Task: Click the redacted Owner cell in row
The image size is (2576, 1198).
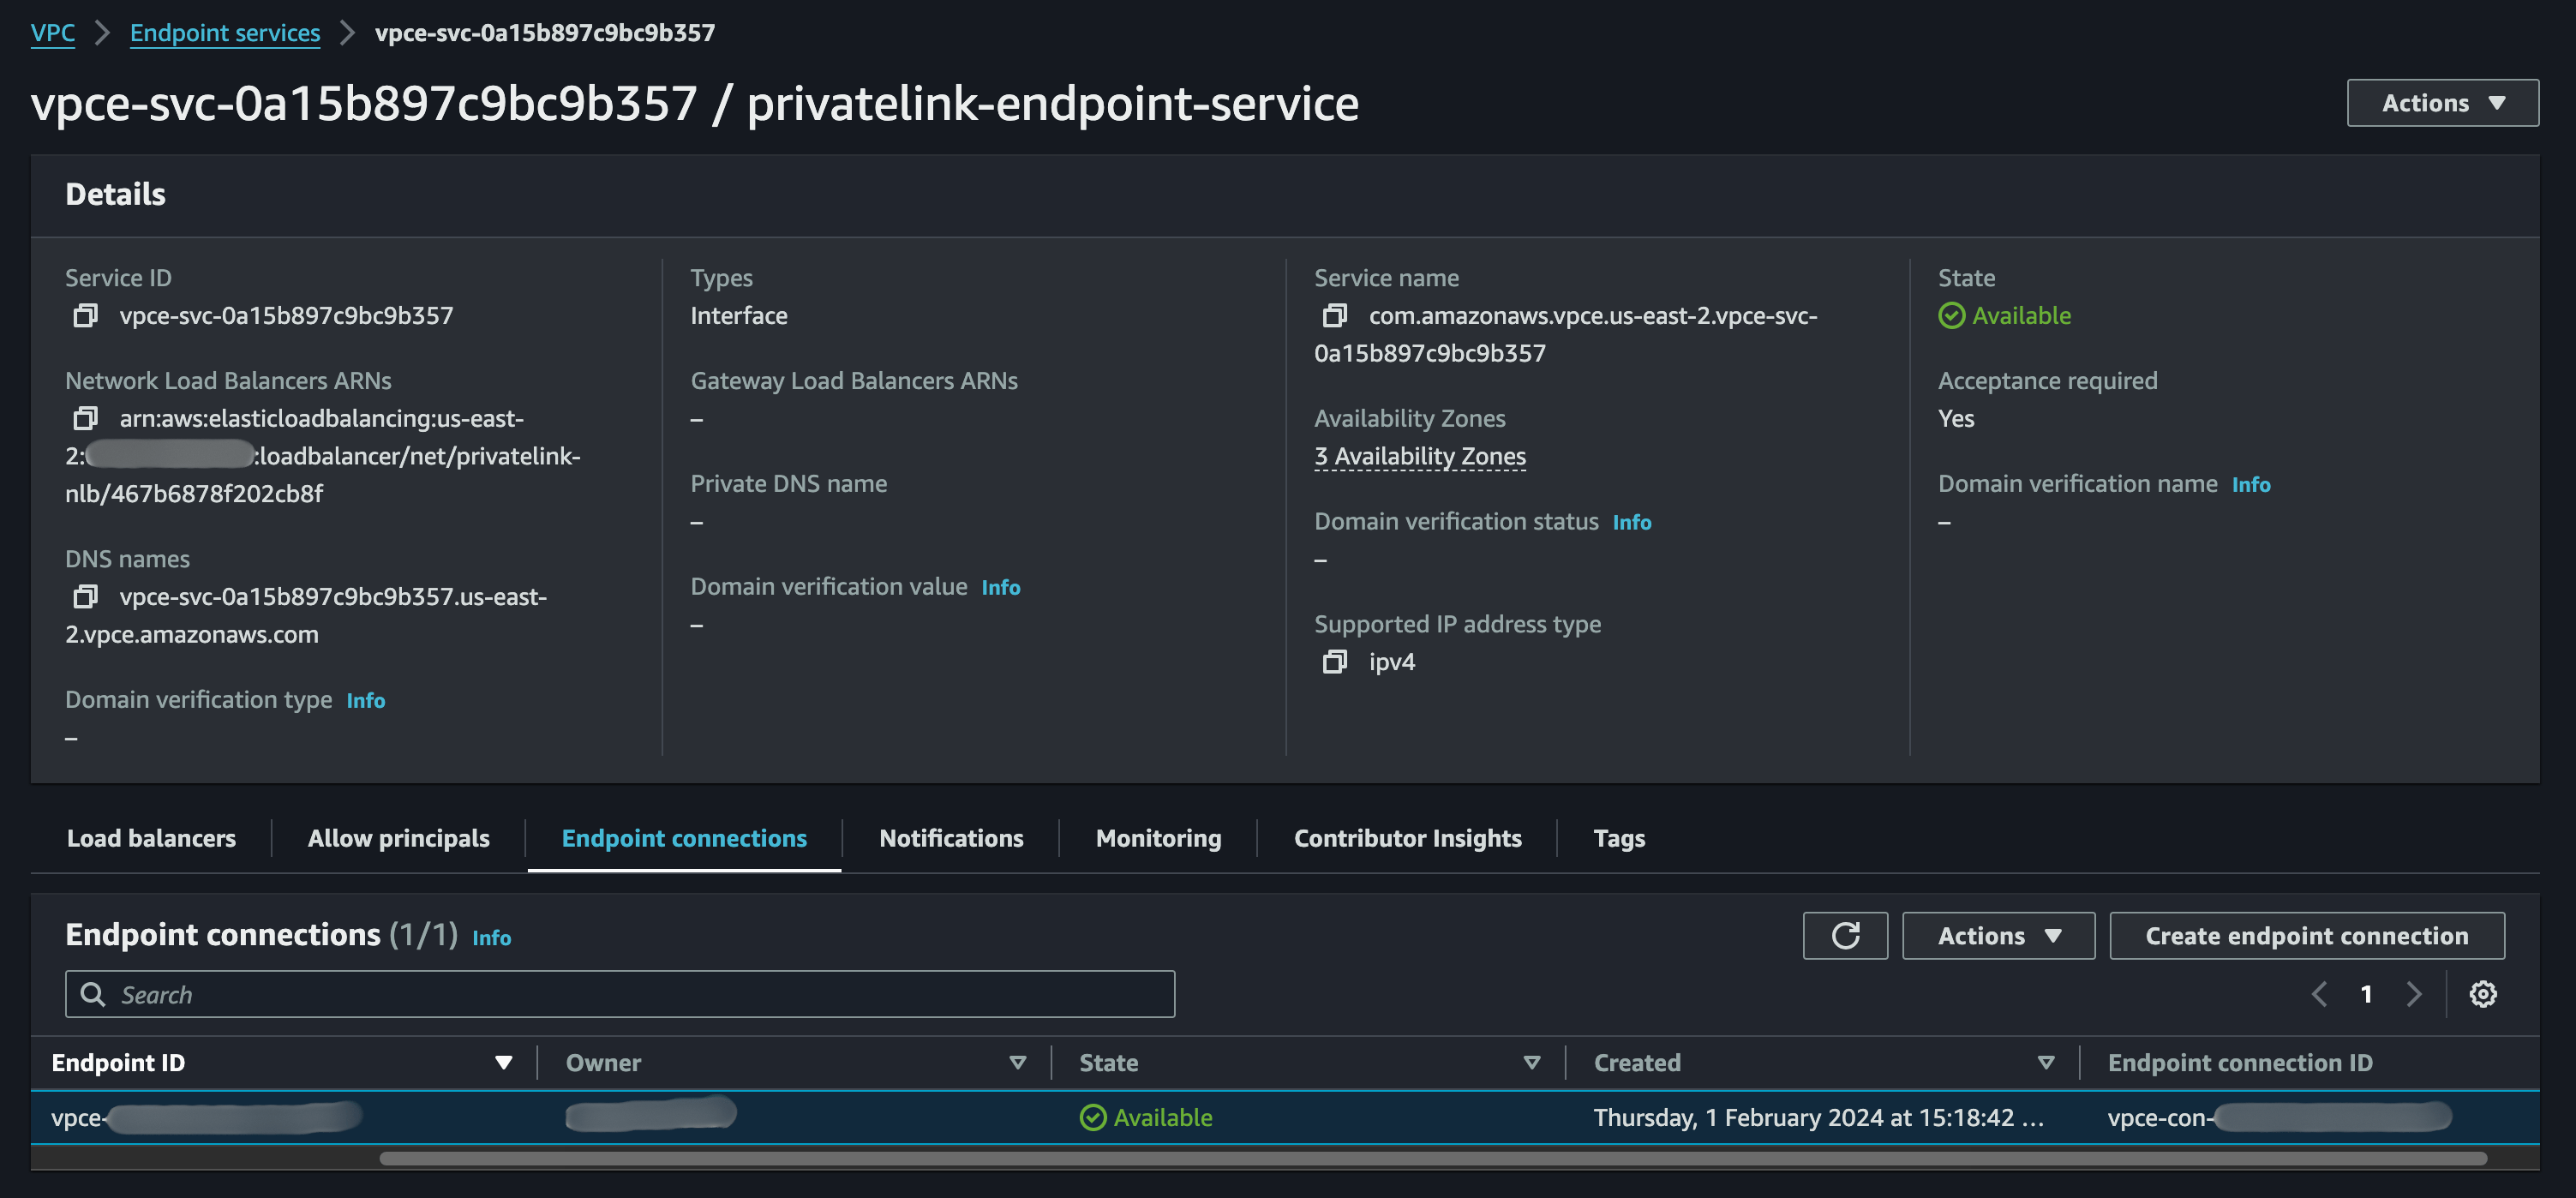Action: 651,1114
